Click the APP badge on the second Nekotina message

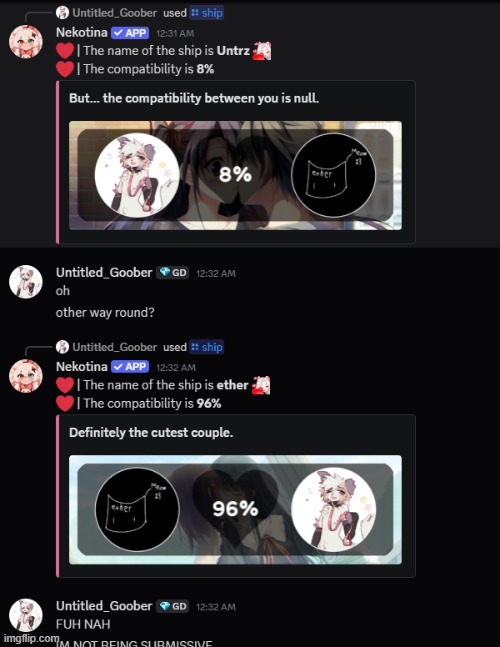pos(130,366)
